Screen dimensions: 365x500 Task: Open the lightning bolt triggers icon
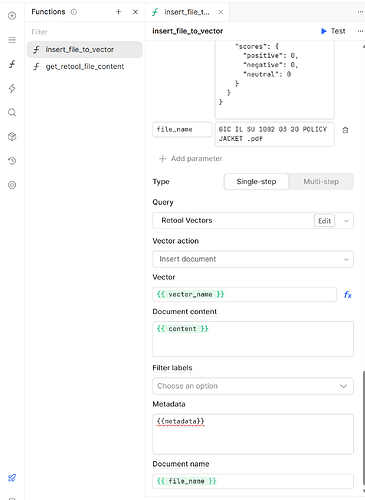pyautogui.click(x=12, y=88)
